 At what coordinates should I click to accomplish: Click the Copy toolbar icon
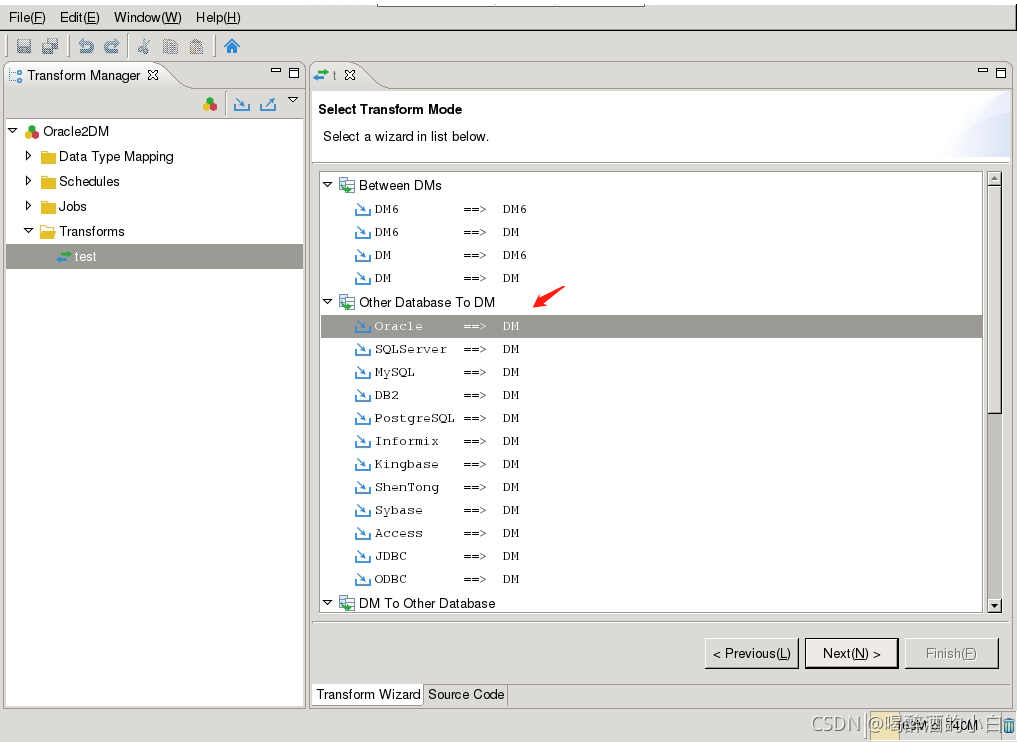[x=170, y=46]
